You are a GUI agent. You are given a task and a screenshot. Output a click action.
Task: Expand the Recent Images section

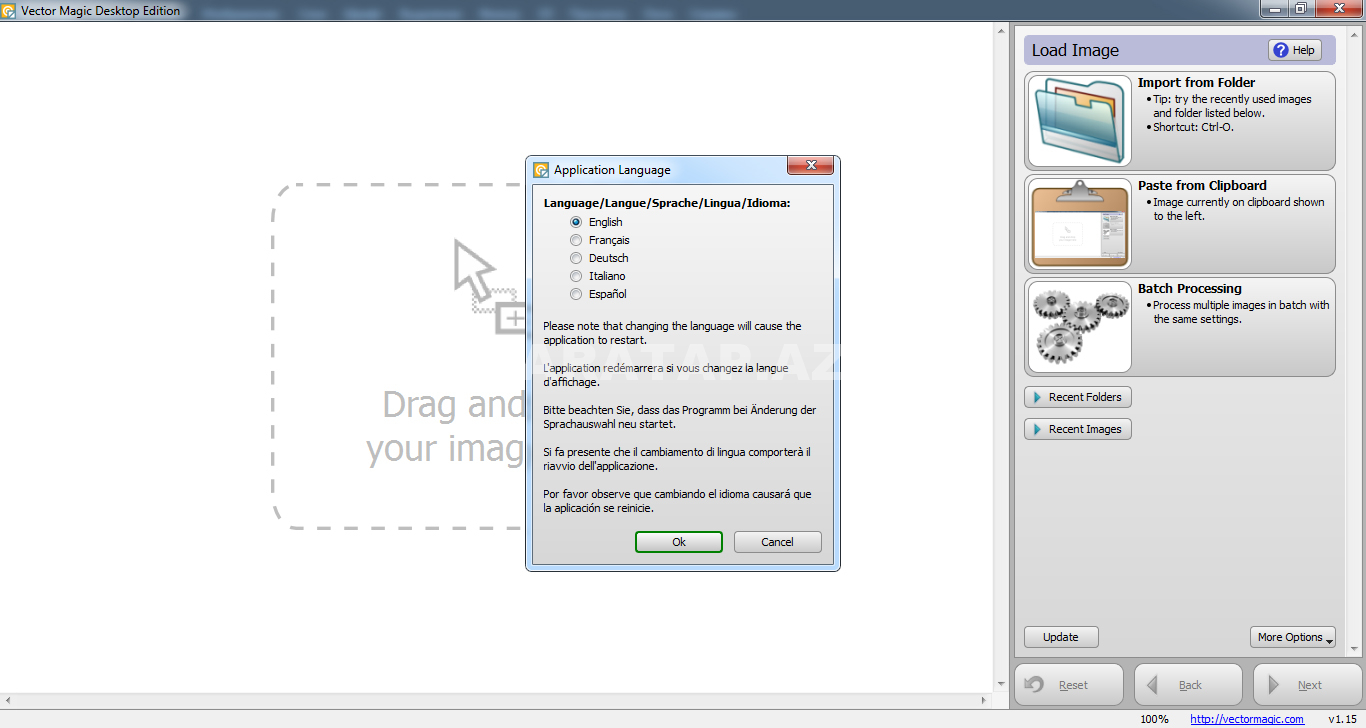[1078, 429]
